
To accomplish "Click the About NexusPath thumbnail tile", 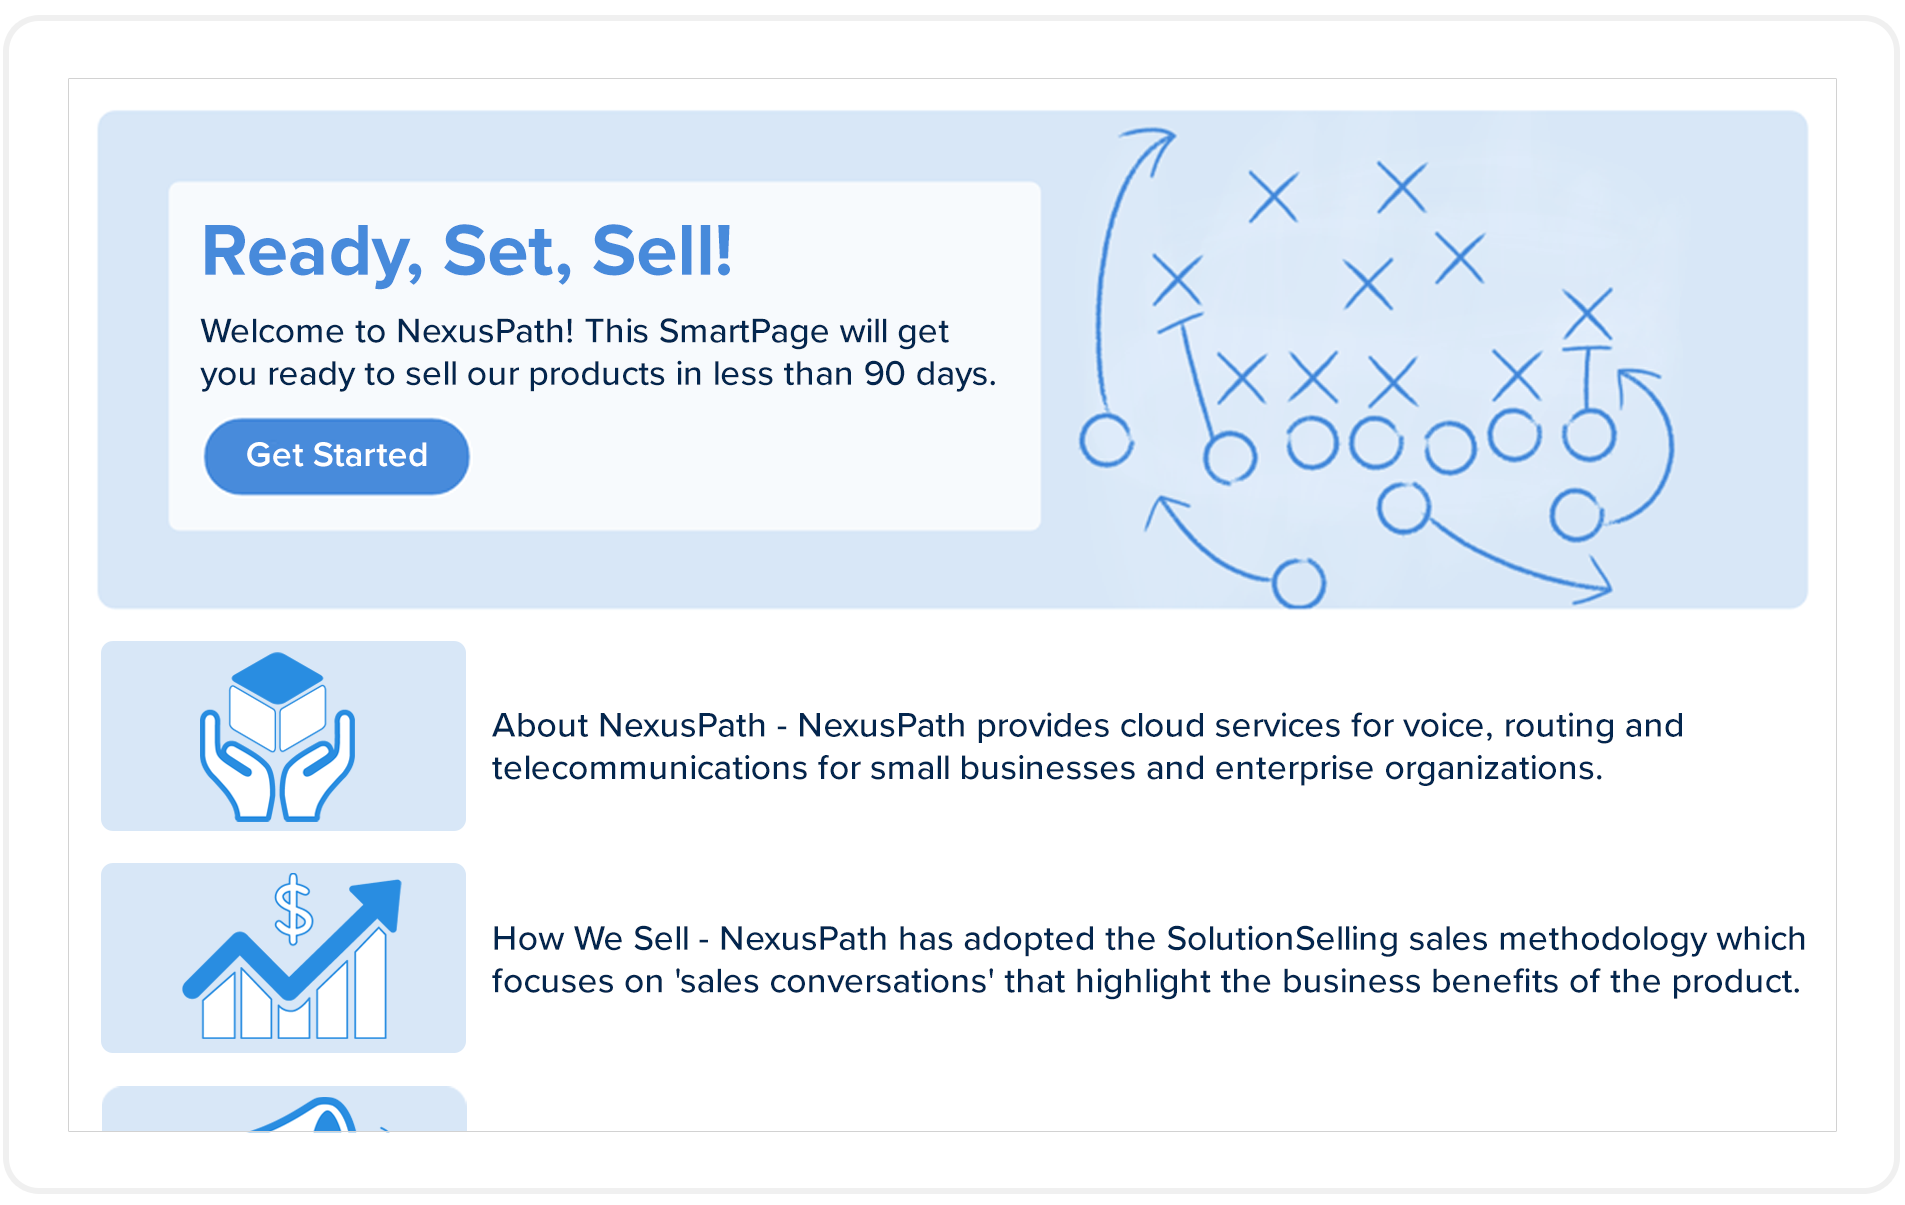I will [x=283, y=736].
